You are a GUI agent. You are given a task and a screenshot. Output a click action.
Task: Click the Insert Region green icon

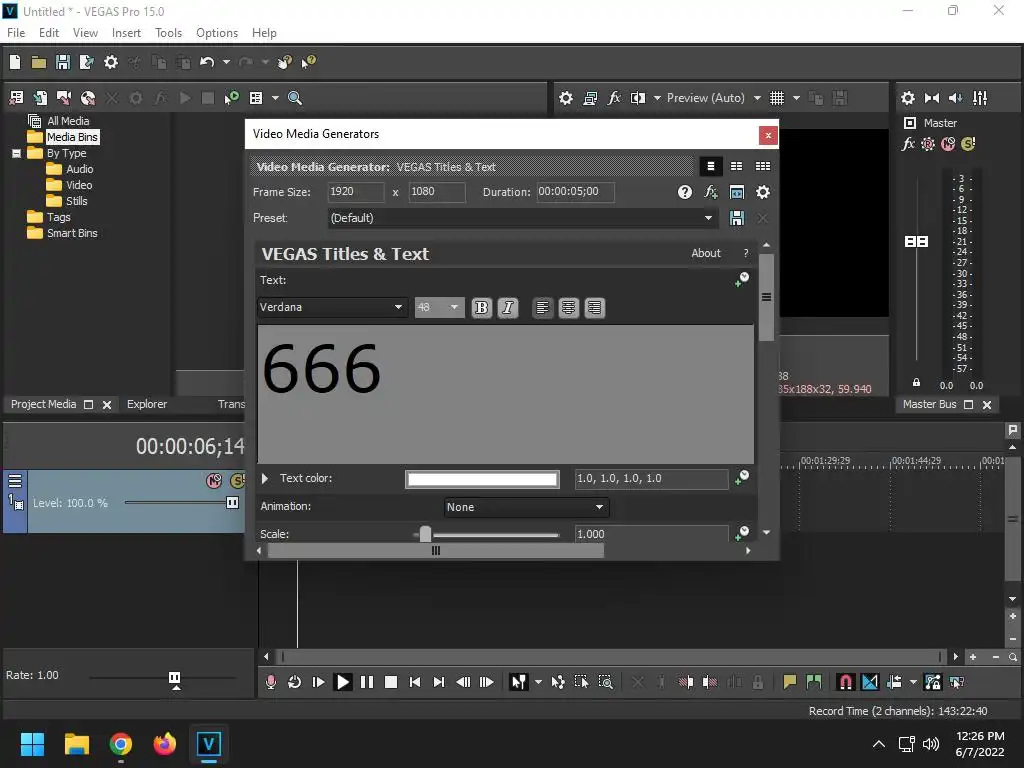tap(814, 682)
